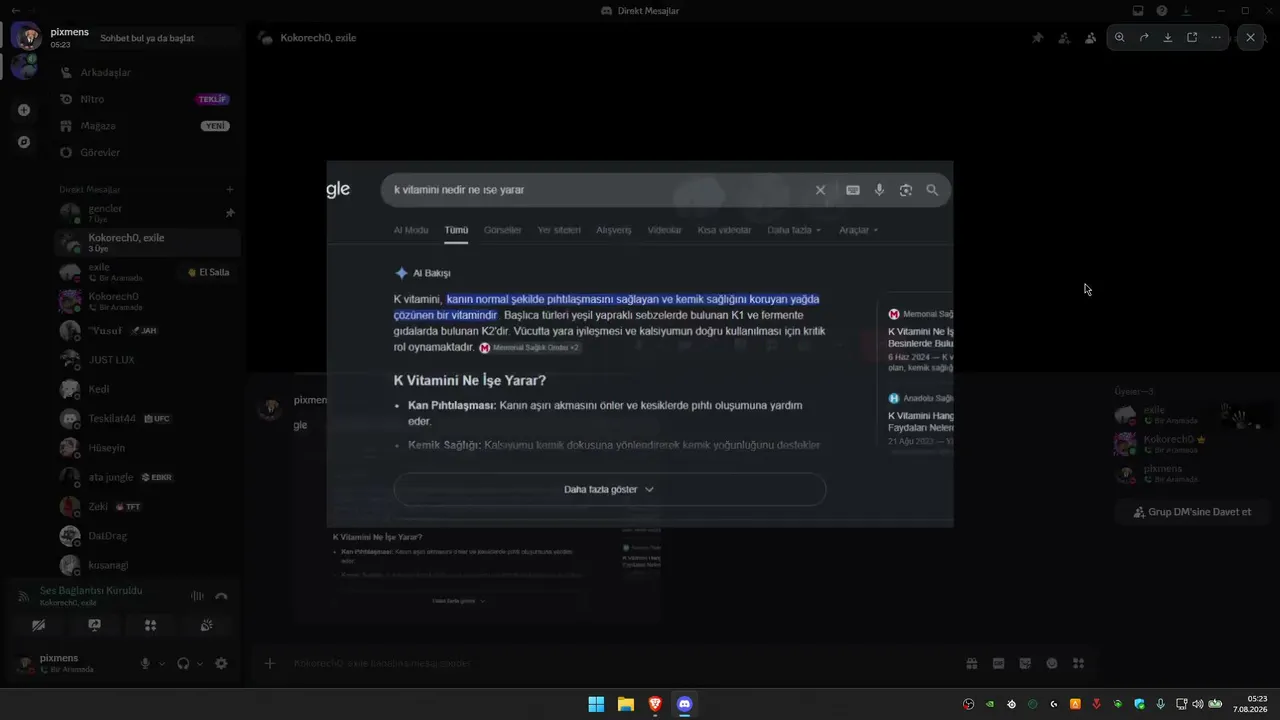1280x720 pixels.
Task: Open Mağaza shop page
Action: tap(148, 126)
